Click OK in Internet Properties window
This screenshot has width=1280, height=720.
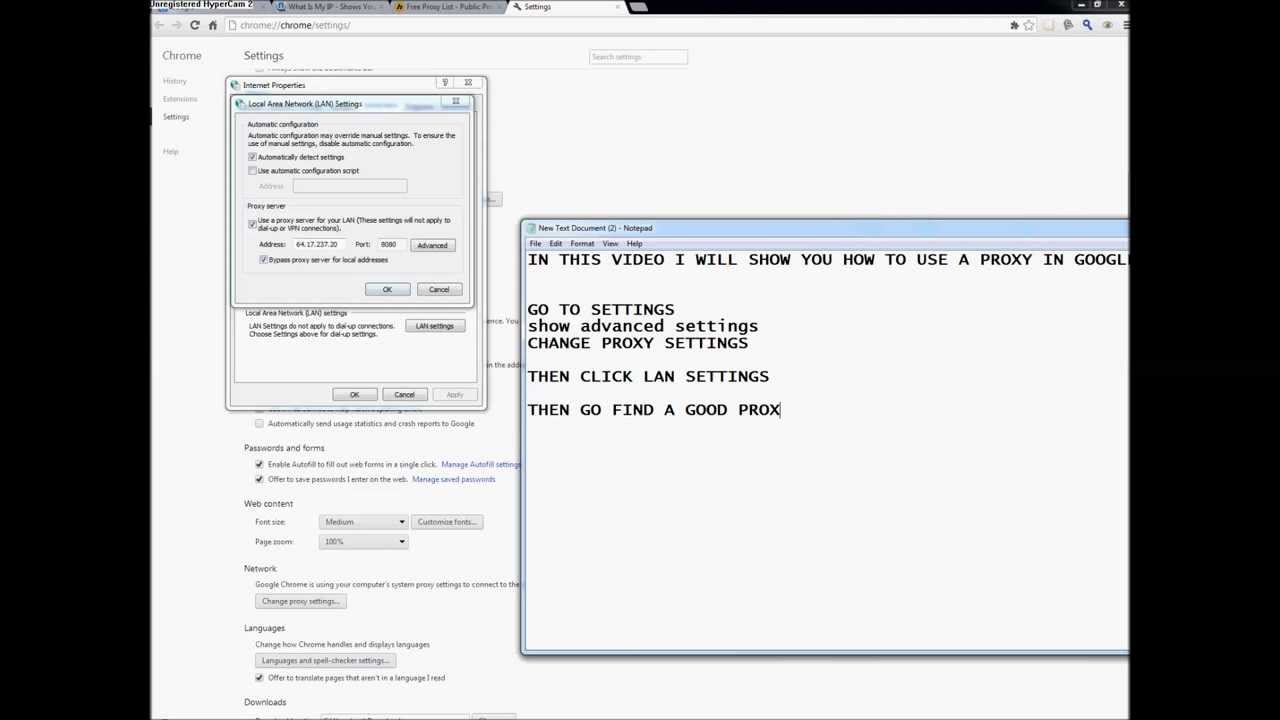pos(354,395)
